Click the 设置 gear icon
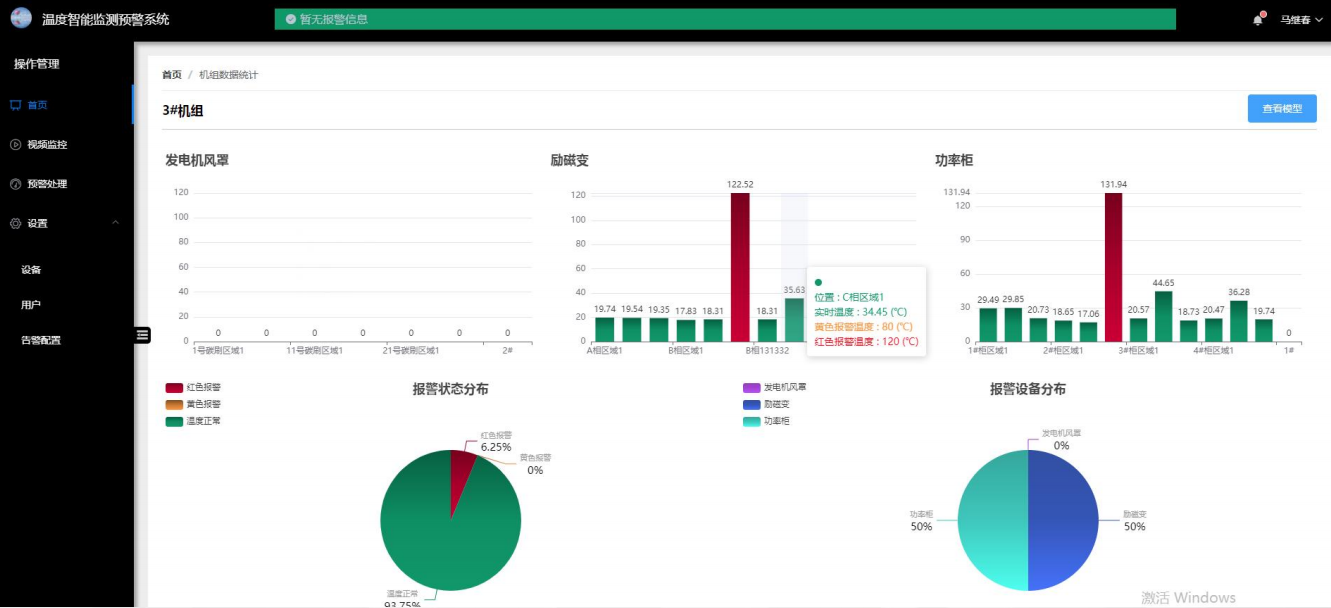 [x=15, y=224]
